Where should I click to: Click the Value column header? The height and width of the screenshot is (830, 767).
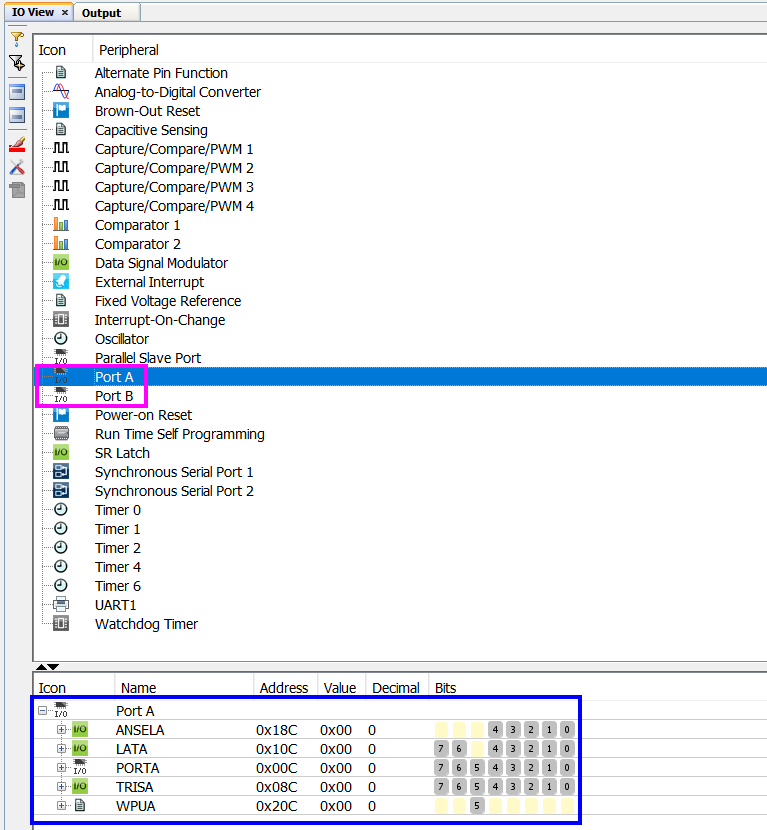(340, 688)
